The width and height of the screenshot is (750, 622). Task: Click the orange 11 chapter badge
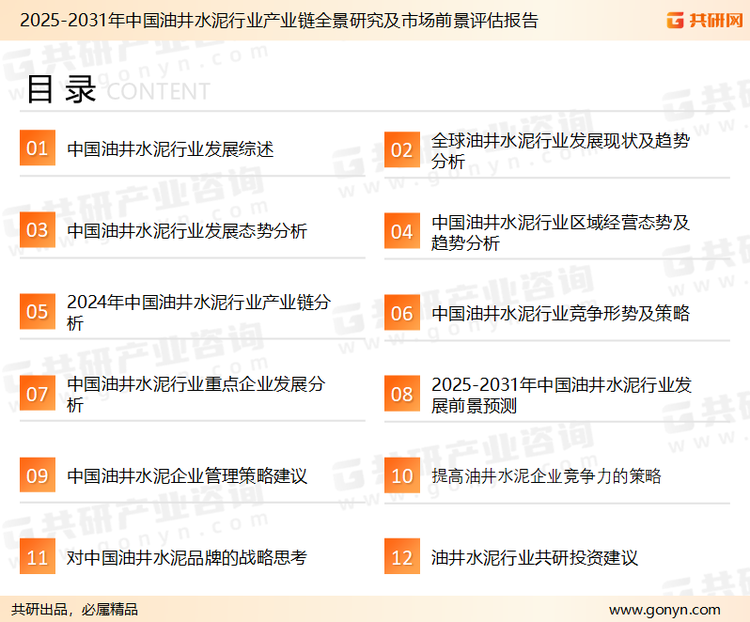click(37, 557)
